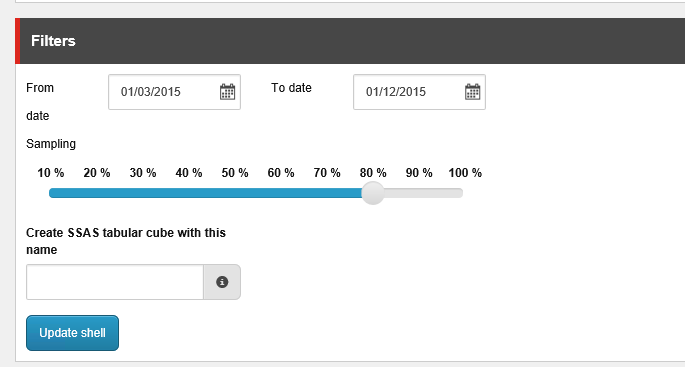Click the To date label
The image size is (685, 367).
click(x=291, y=88)
